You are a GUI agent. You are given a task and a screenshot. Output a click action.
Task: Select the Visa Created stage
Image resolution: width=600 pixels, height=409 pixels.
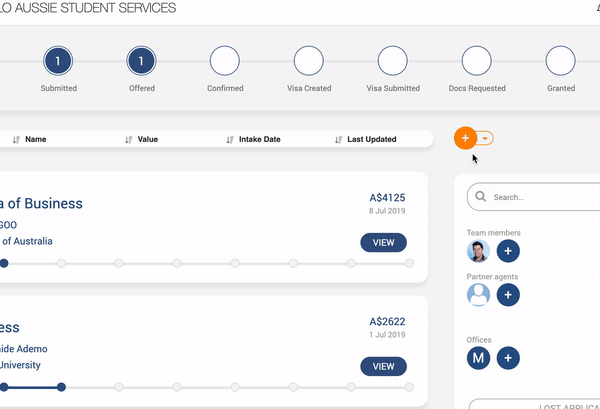[309, 62]
